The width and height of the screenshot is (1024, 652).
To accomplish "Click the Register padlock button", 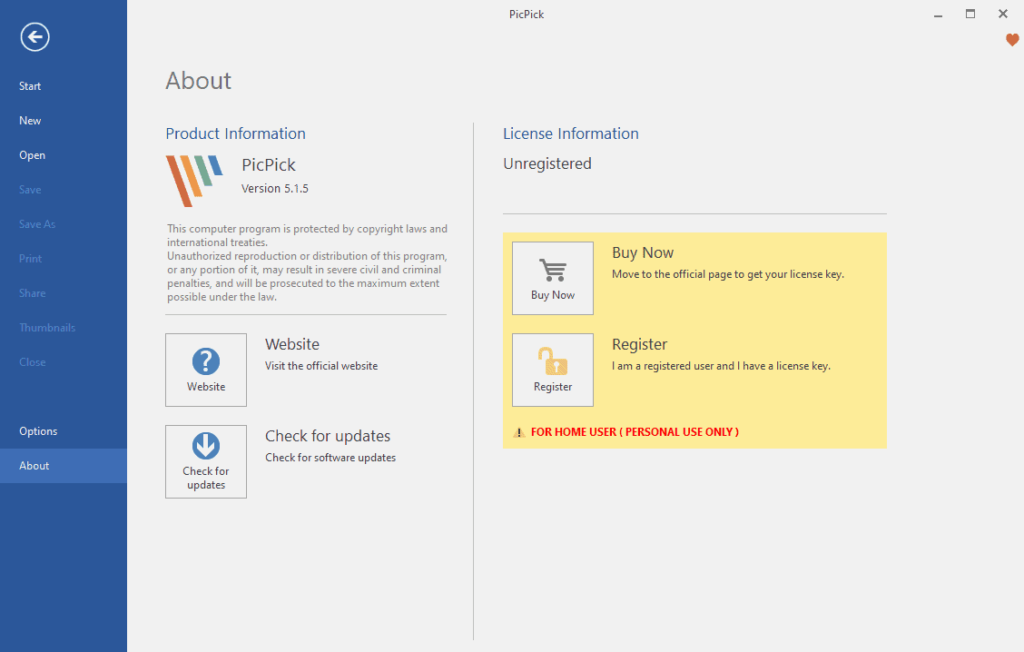I will point(552,370).
